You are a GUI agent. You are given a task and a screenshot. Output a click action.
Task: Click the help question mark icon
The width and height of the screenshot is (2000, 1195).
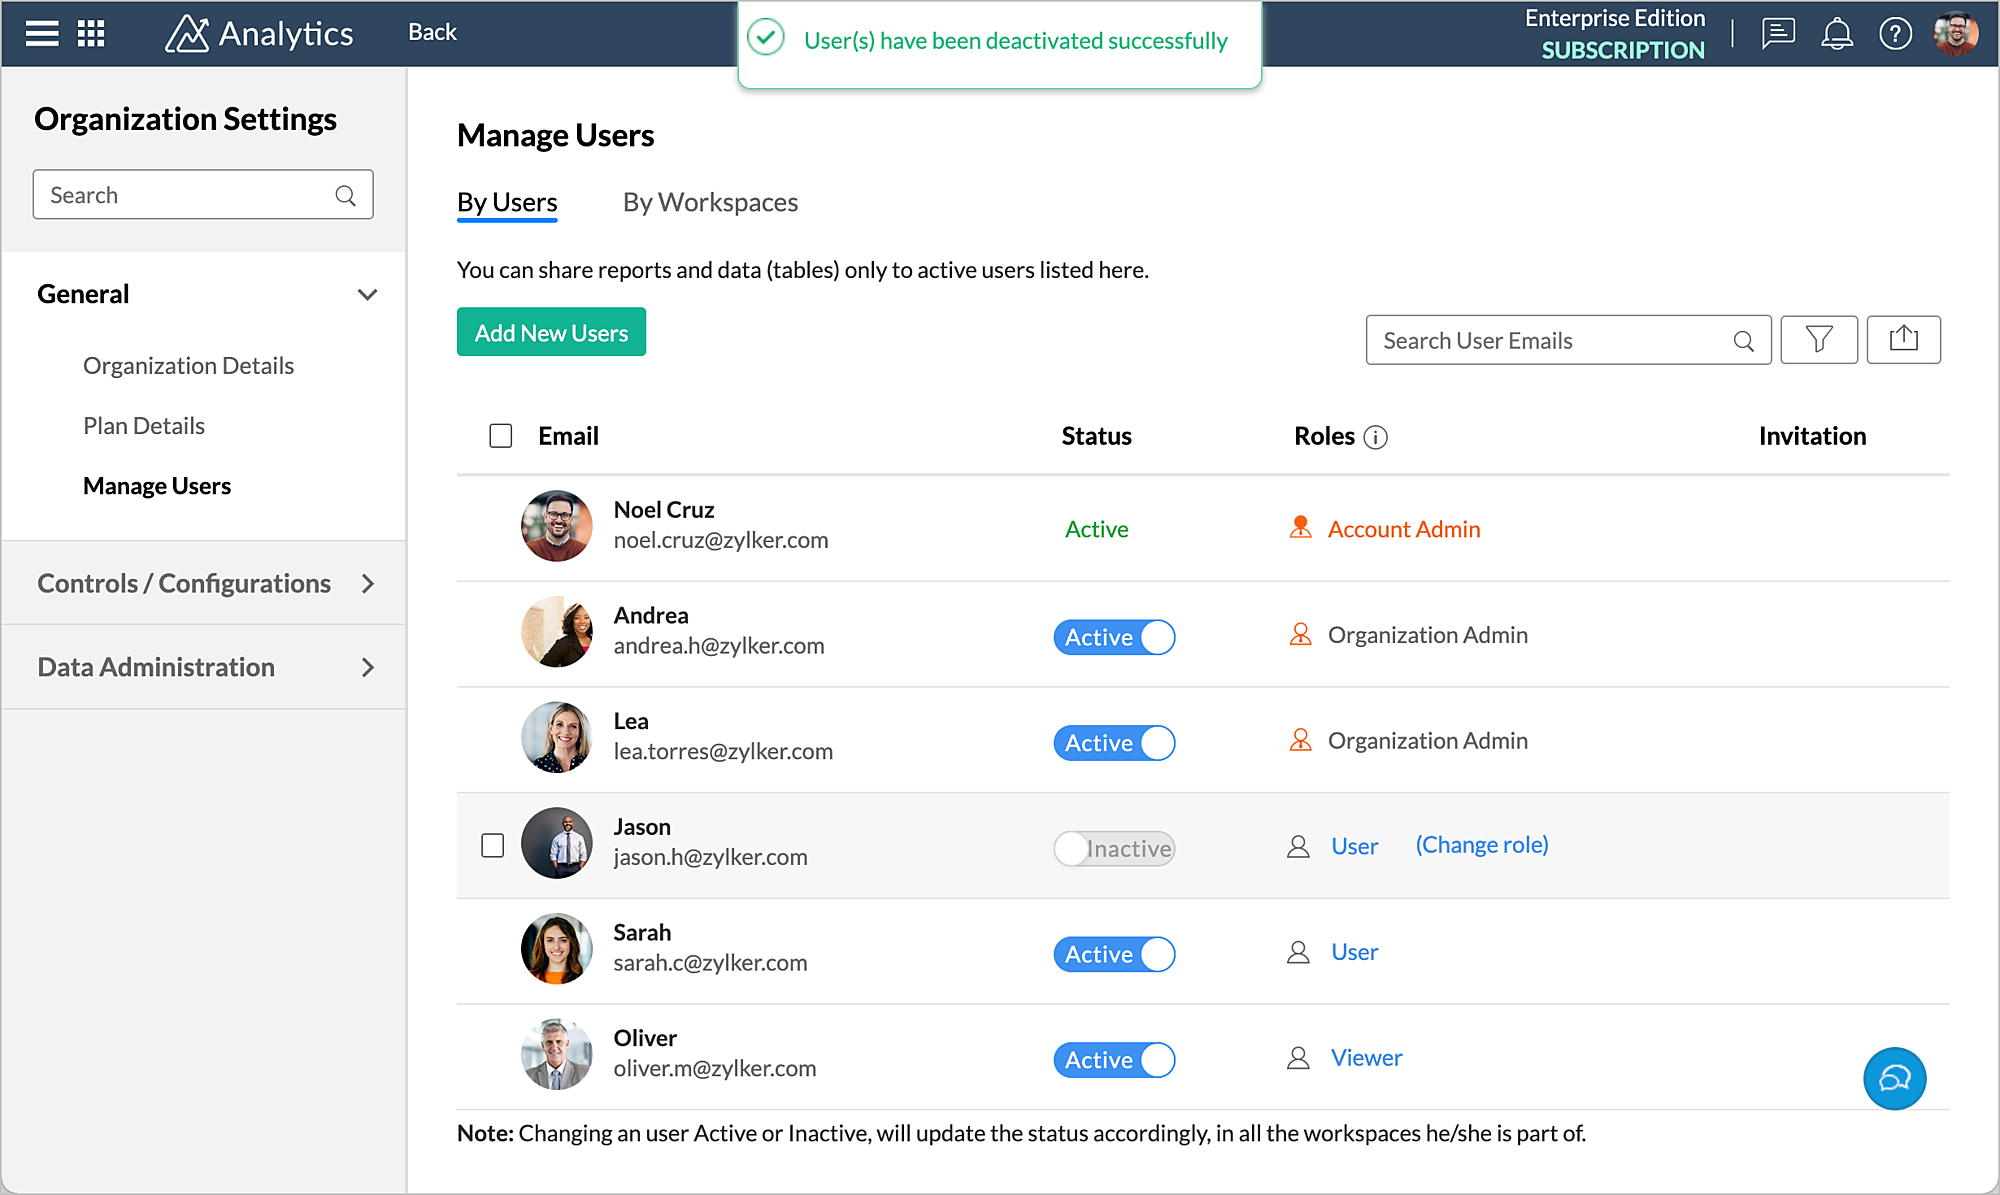pyautogui.click(x=1895, y=33)
